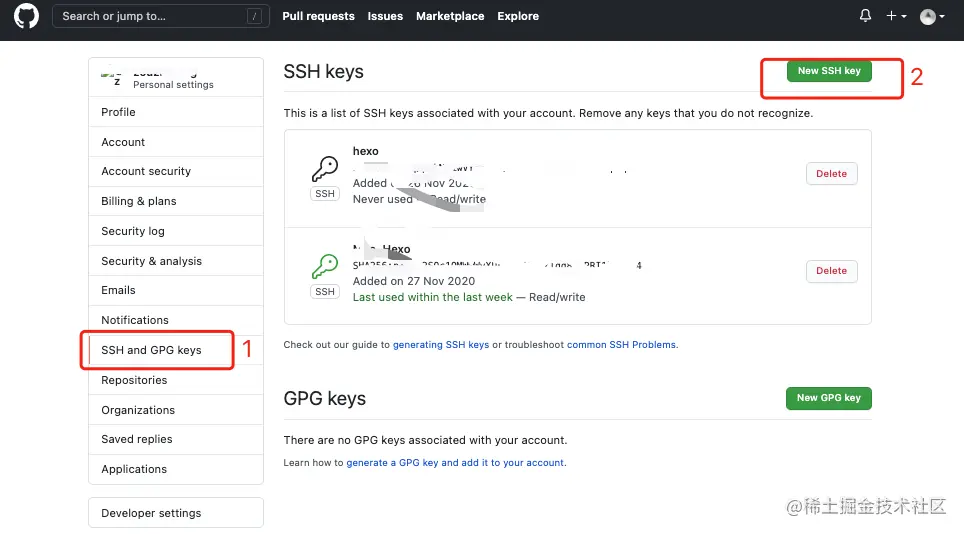Open Marketplace from the top navigation
Viewport: 964px width, 534px height.
point(450,16)
